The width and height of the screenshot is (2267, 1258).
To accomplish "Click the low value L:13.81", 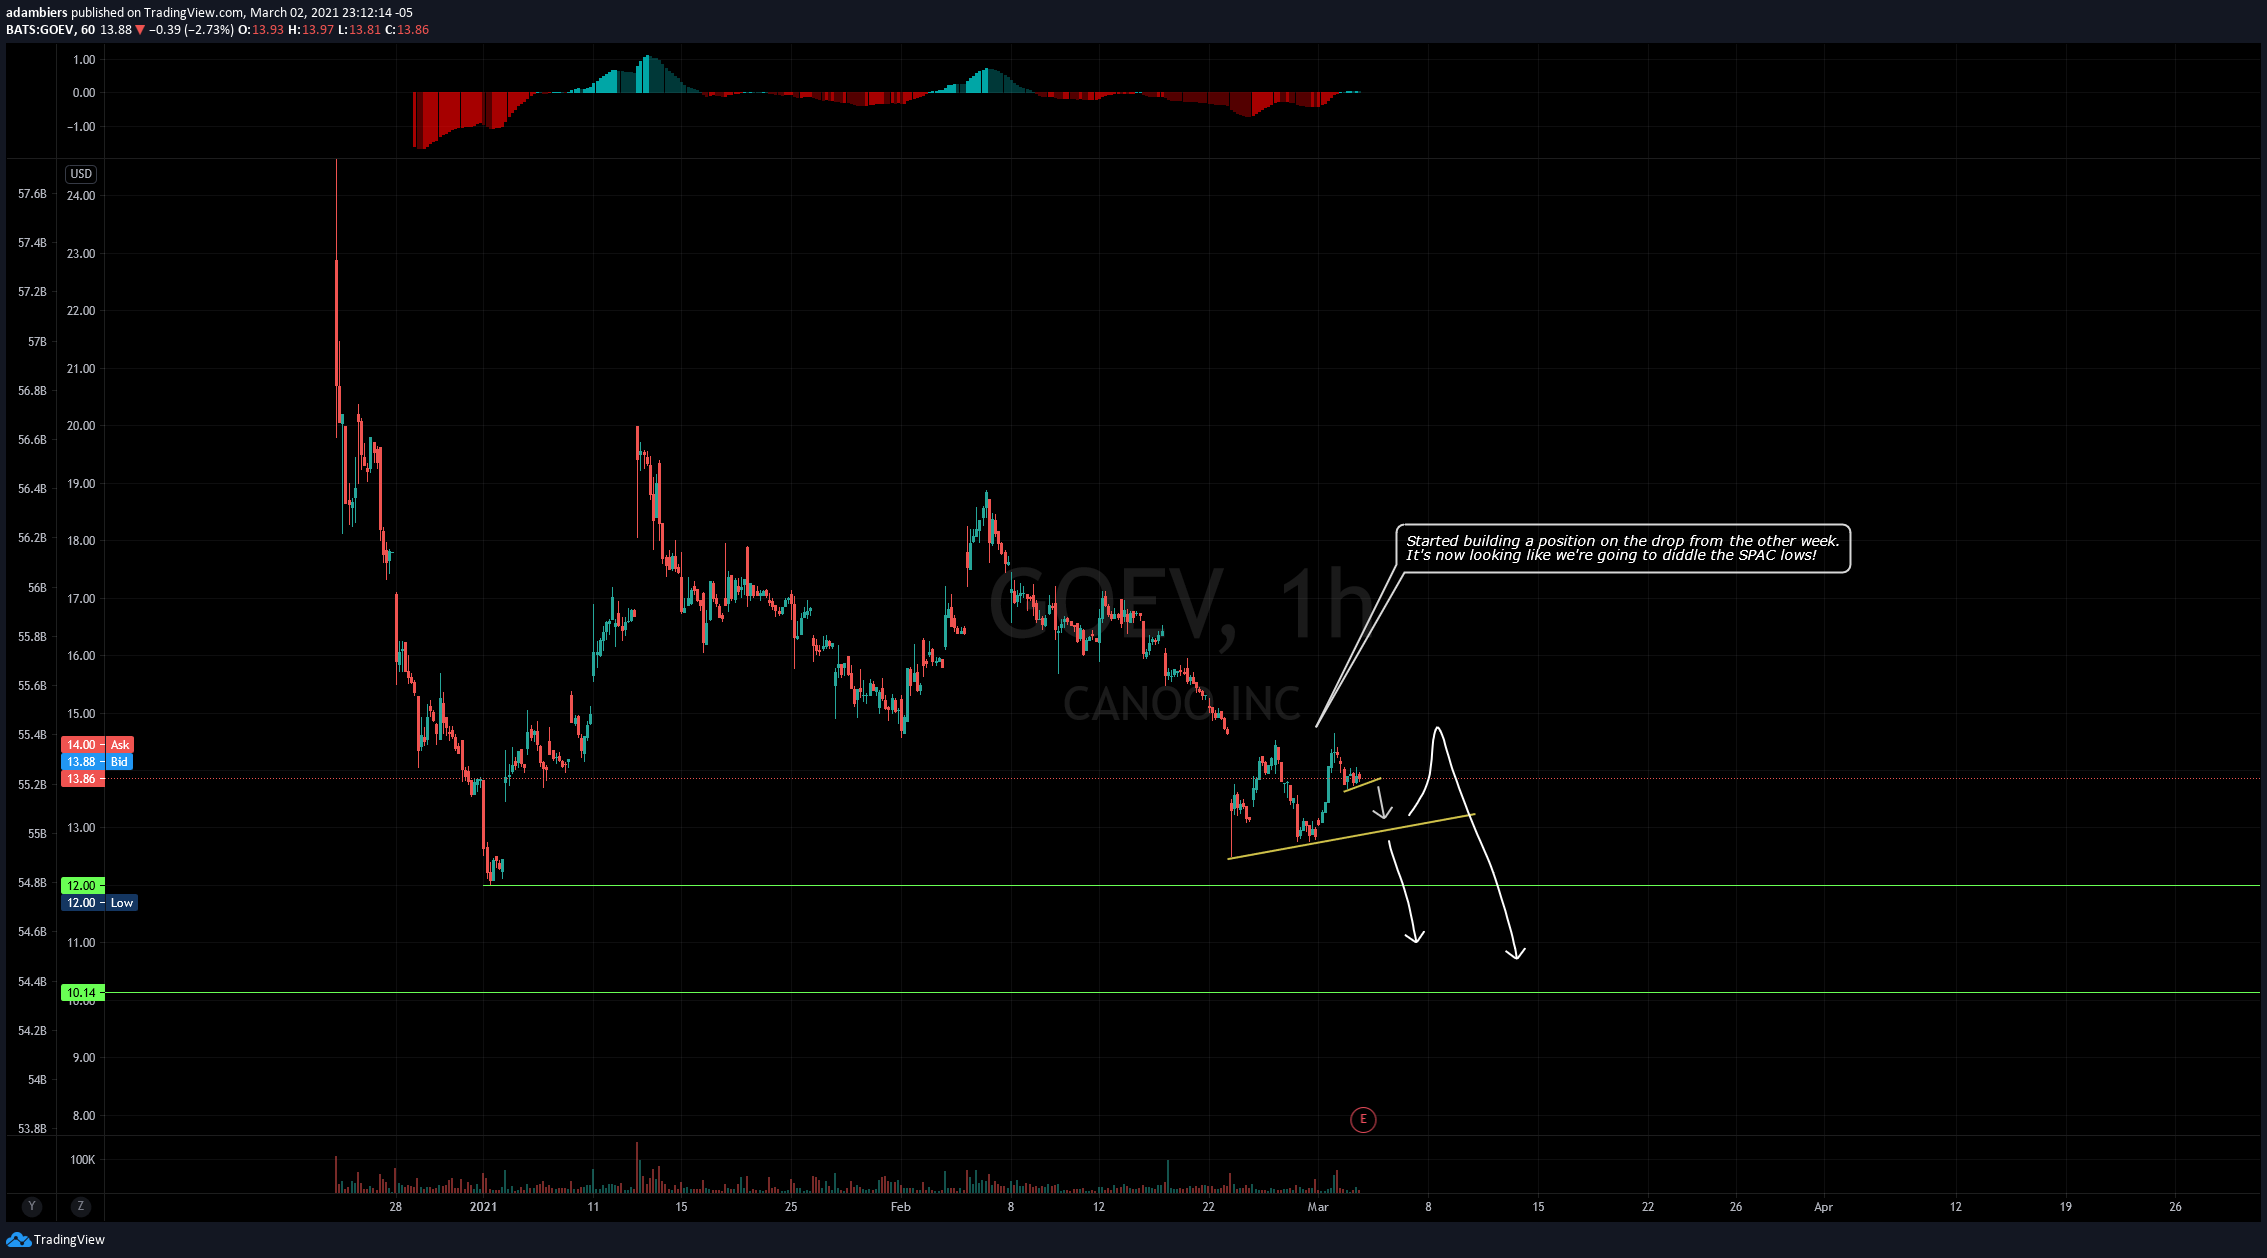I will [x=359, y=30].
